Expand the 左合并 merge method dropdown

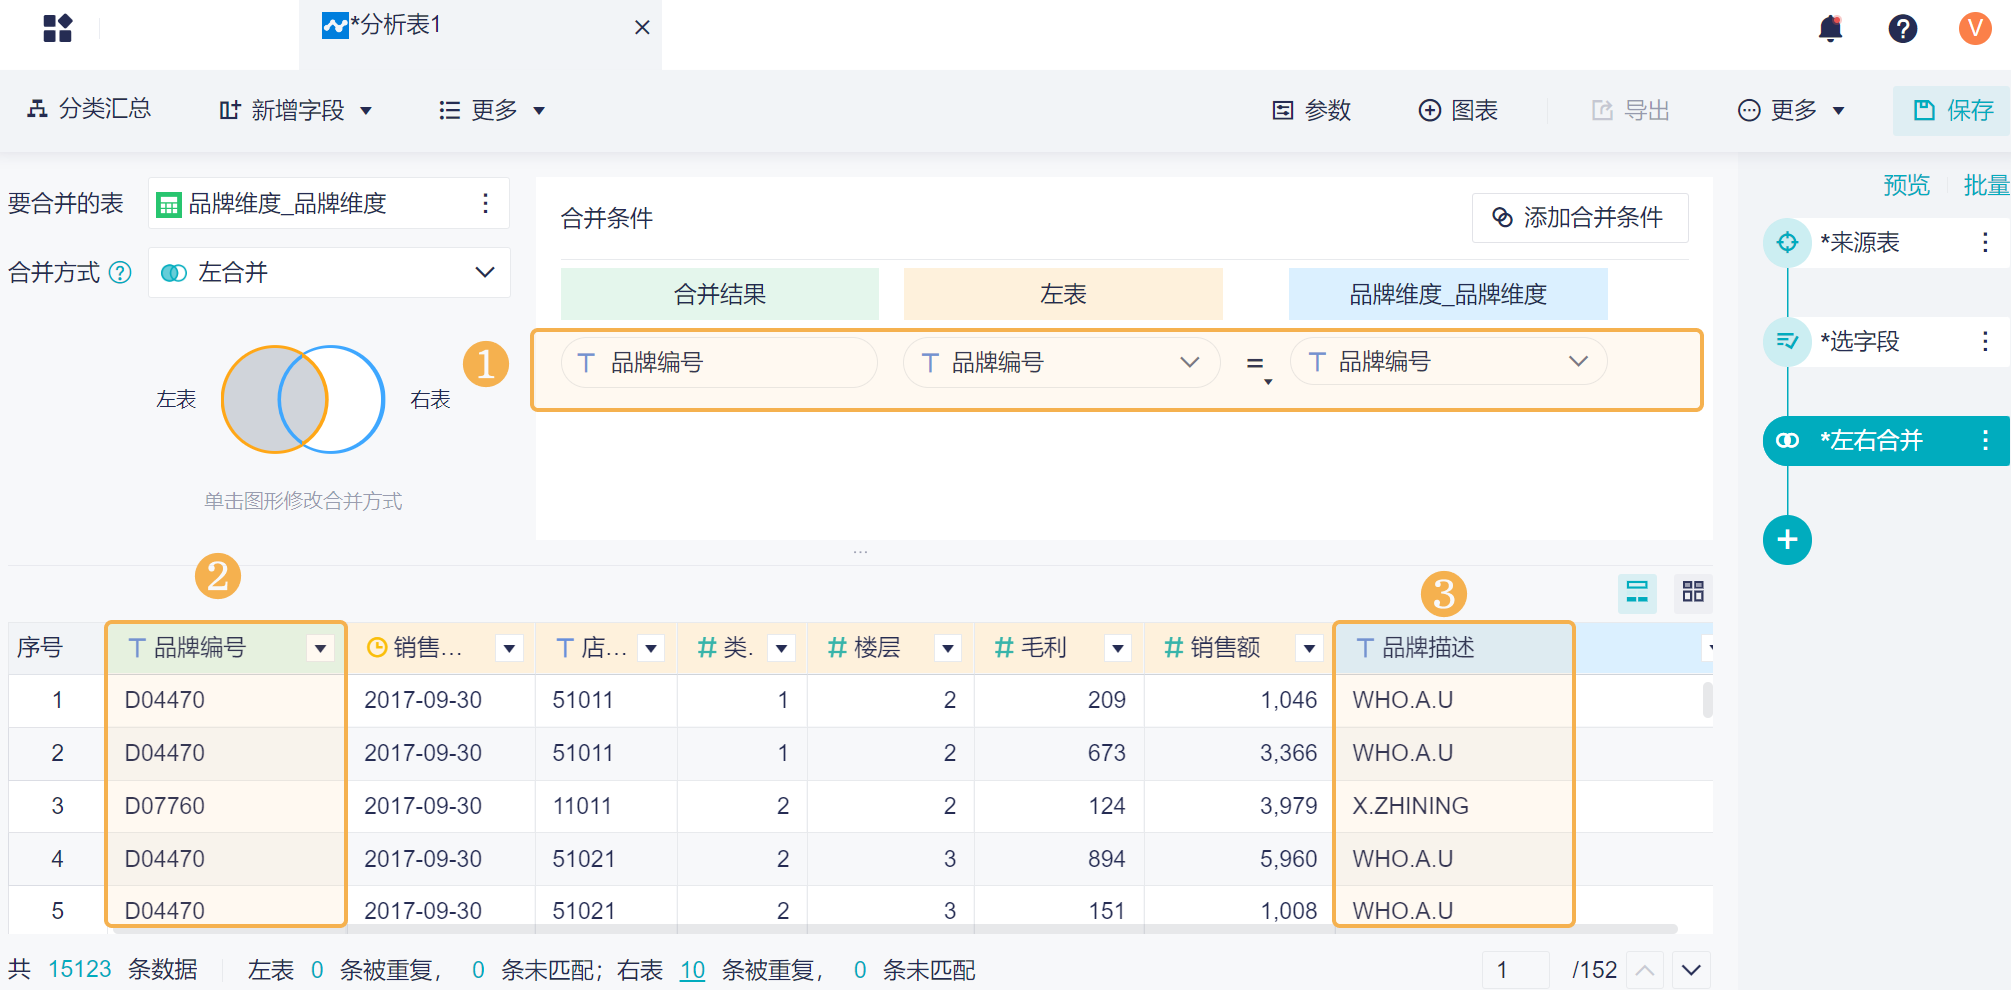(x=485, y=273)
